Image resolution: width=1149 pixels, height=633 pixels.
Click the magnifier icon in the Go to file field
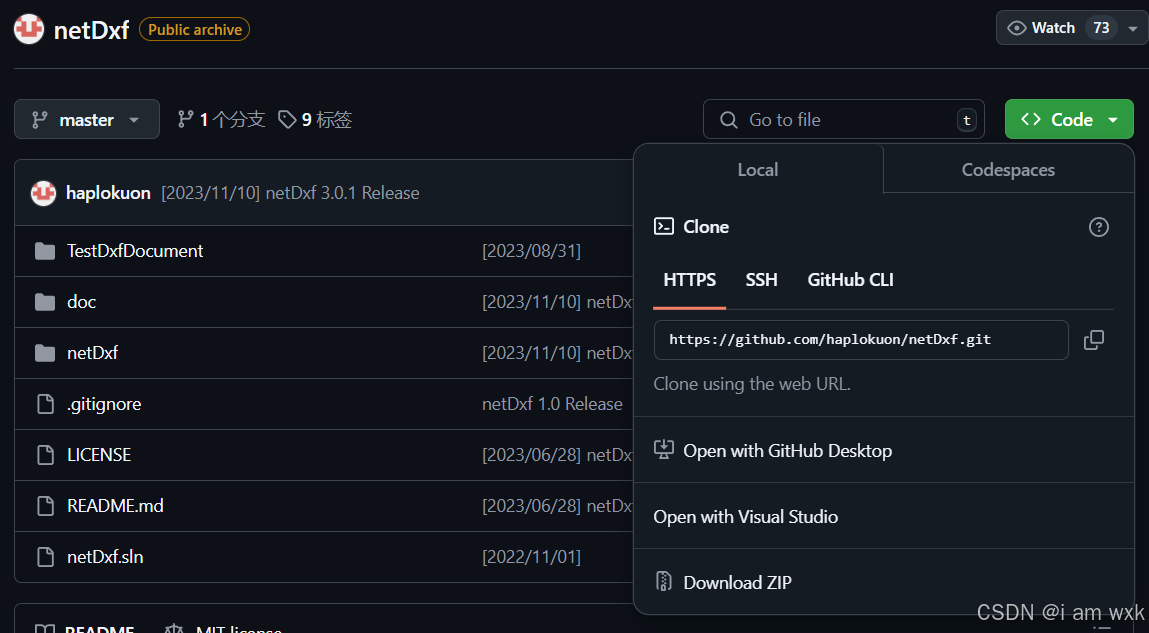pos(729,119)
